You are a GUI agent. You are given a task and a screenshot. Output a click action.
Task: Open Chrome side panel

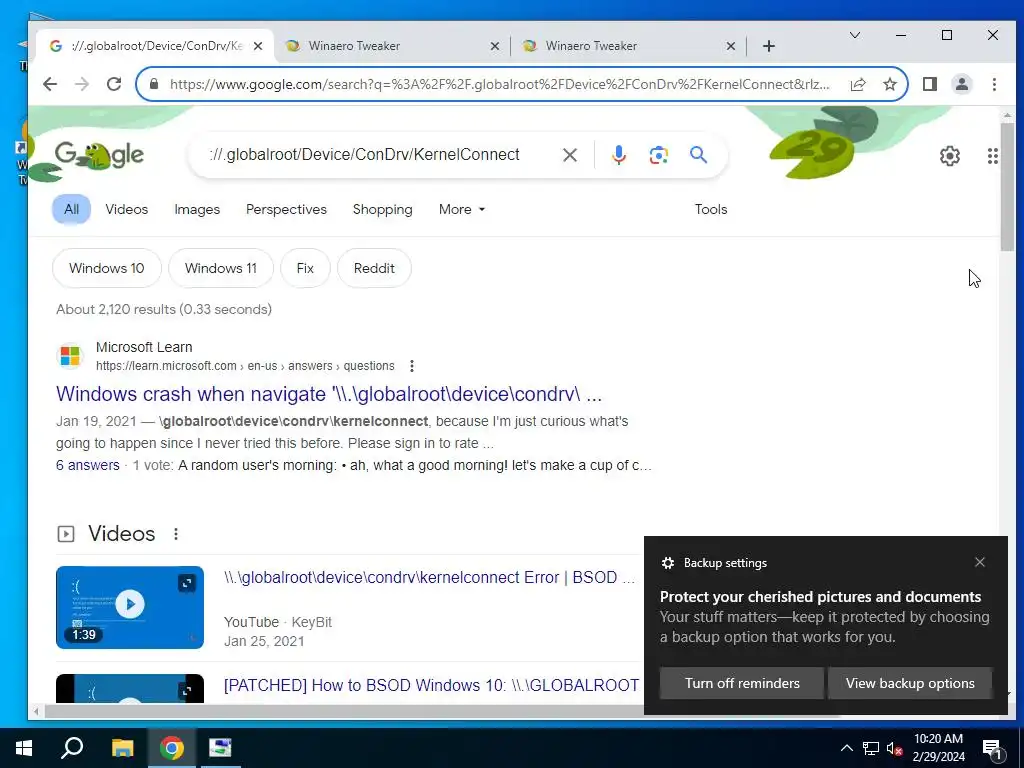929,84
